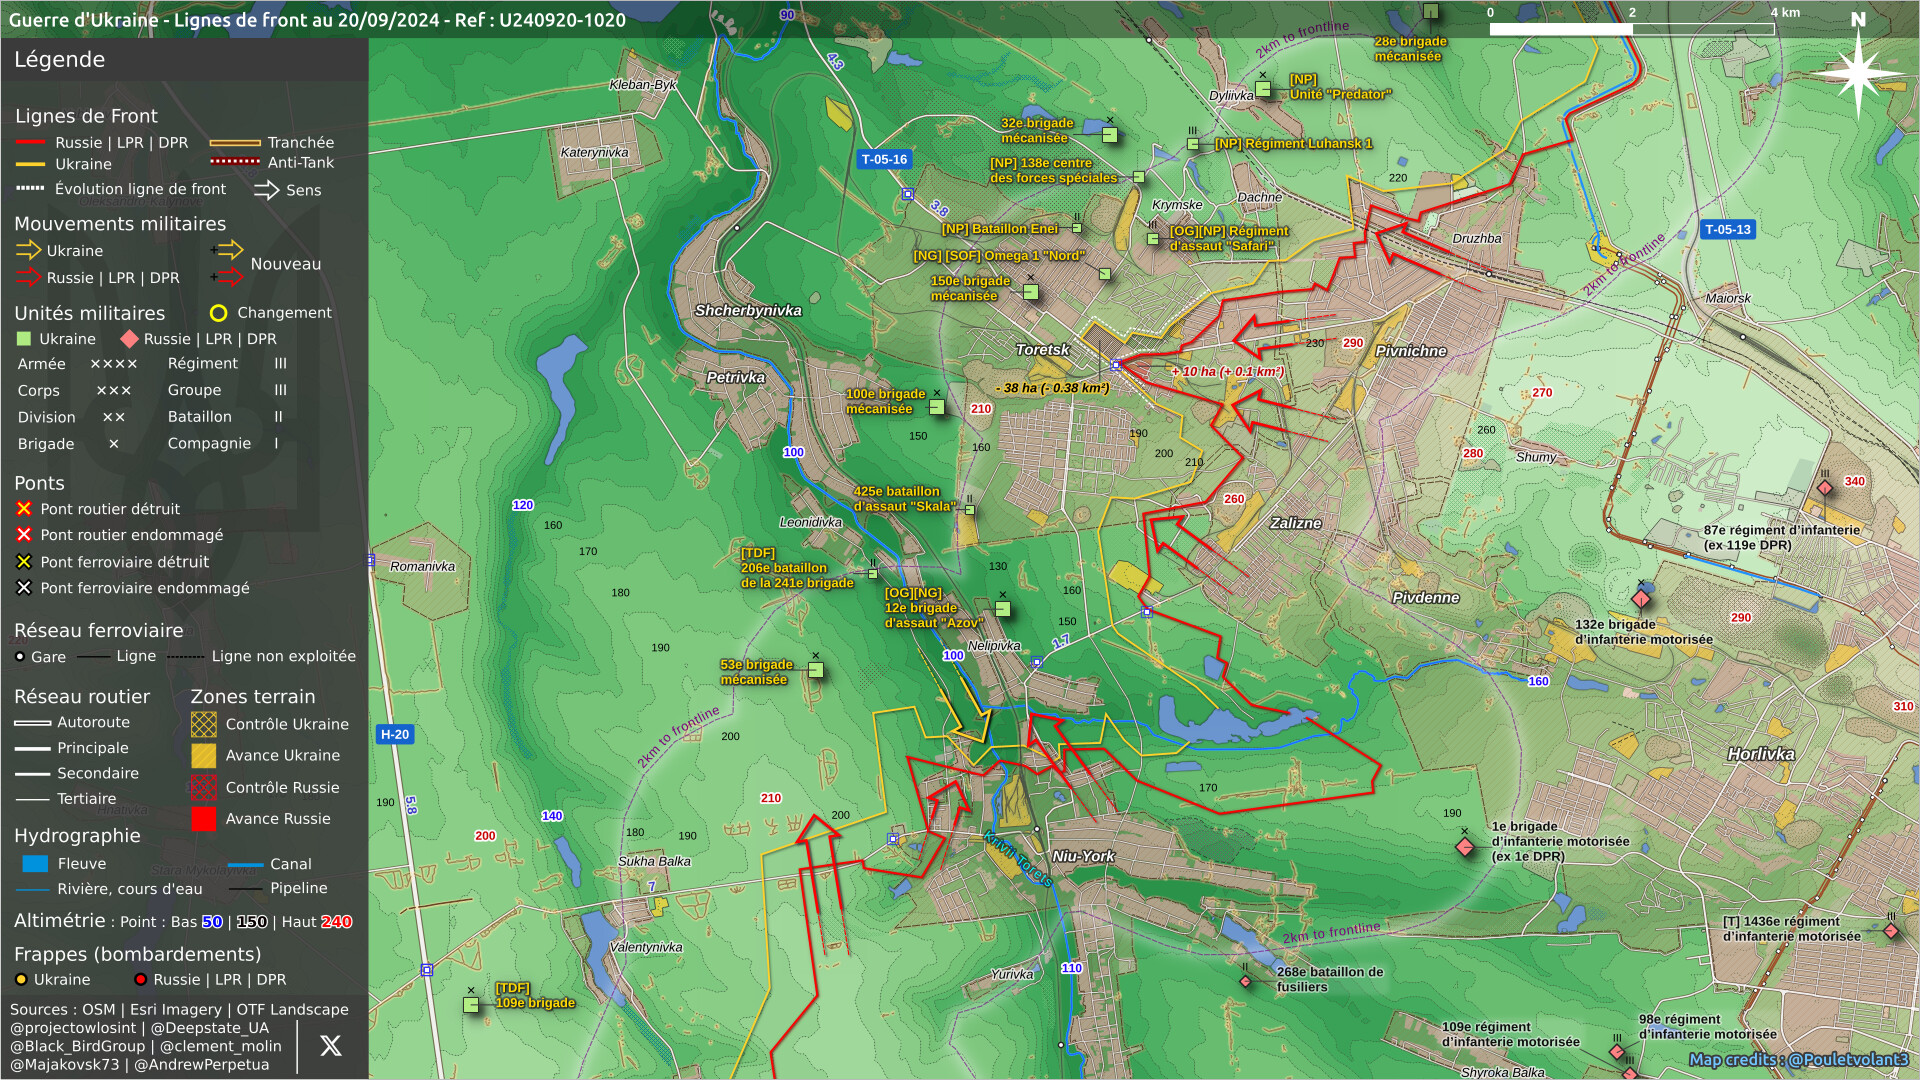The image size is (1920, 1080).
Task: Click the 1e brigade DPR diamond marker
Action: (x=1465, y=847)
